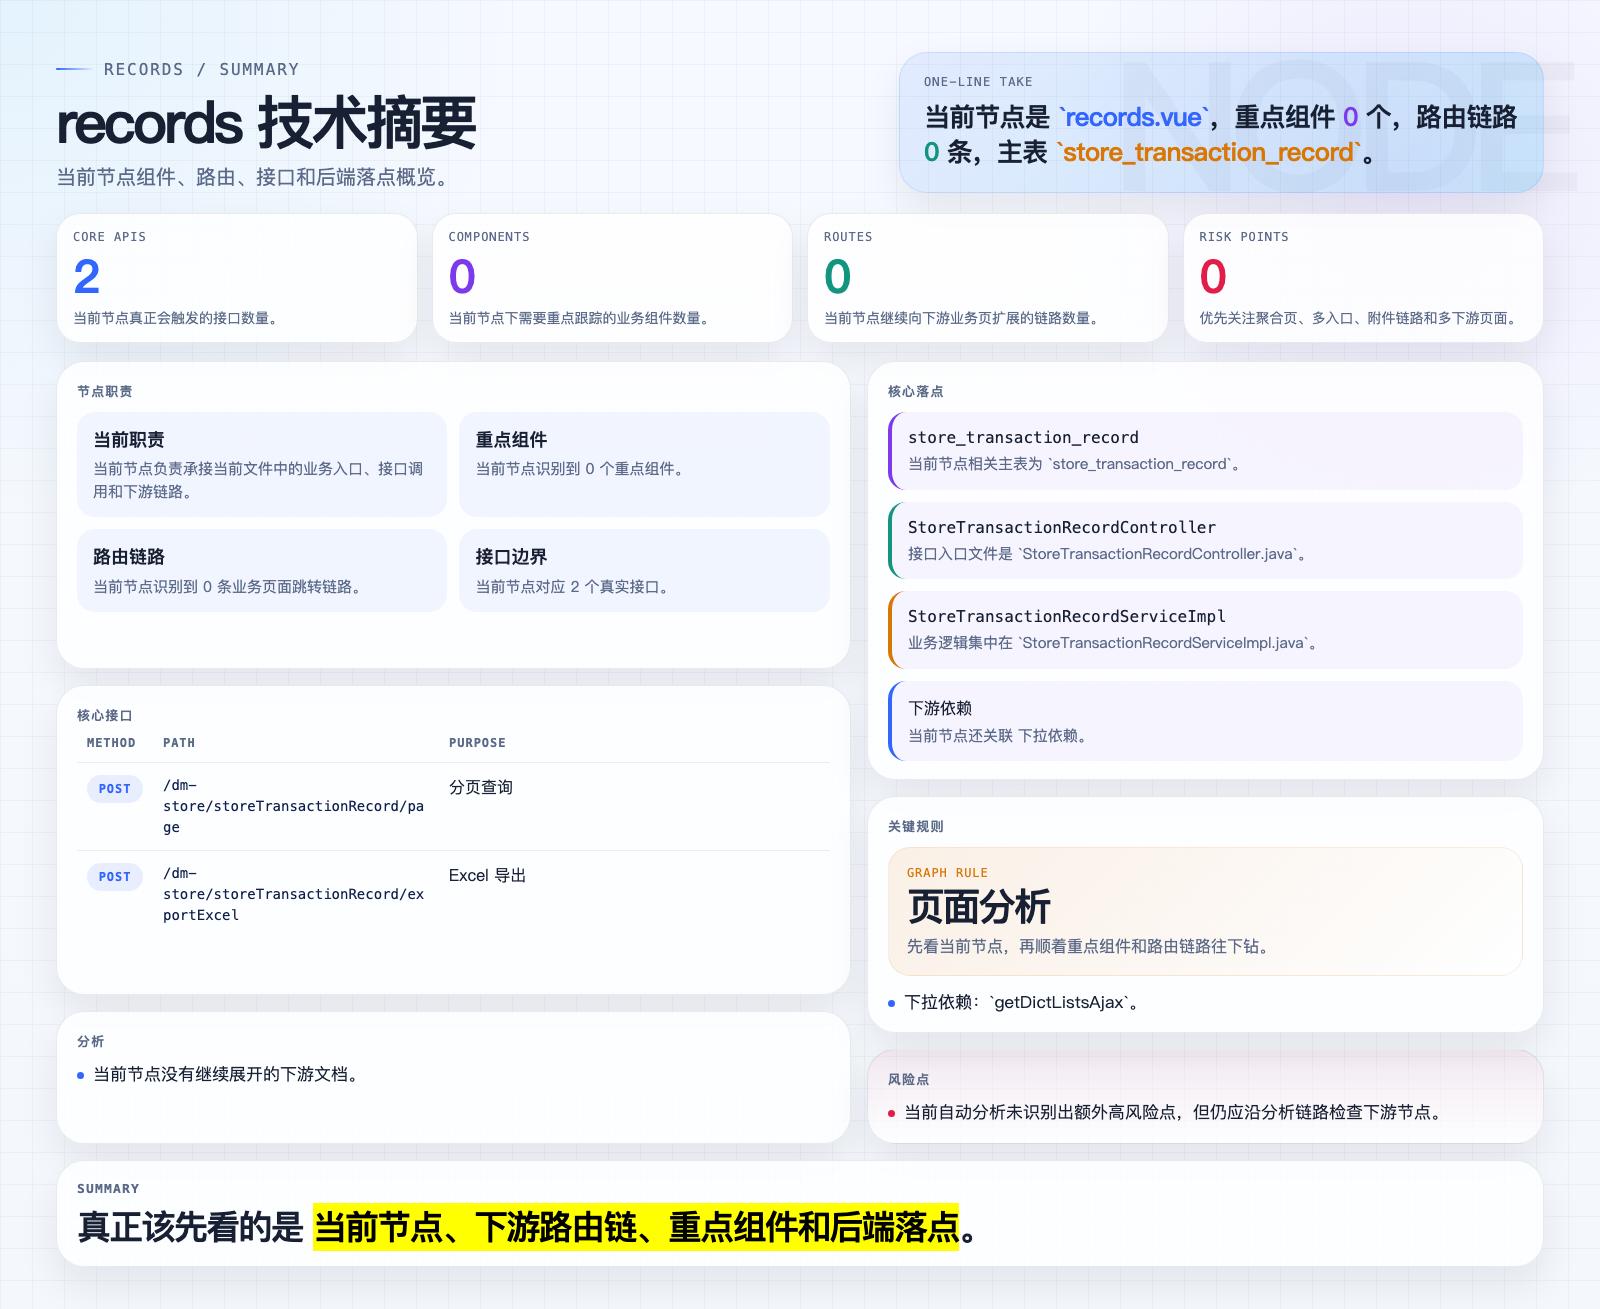1600x1309 pixels.
Task: Select the '接口边界' card
Action: (644, 570)
